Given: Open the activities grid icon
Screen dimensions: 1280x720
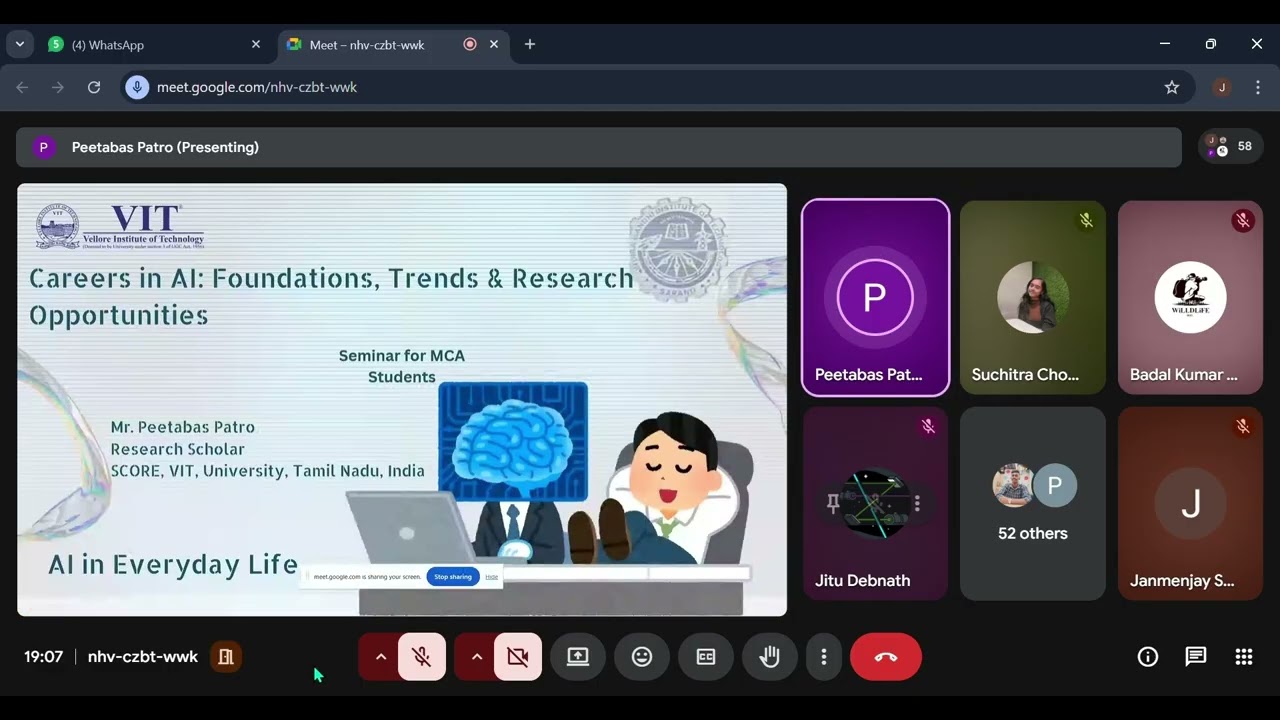Looking at the screenshot, I should coord(1244,657).
